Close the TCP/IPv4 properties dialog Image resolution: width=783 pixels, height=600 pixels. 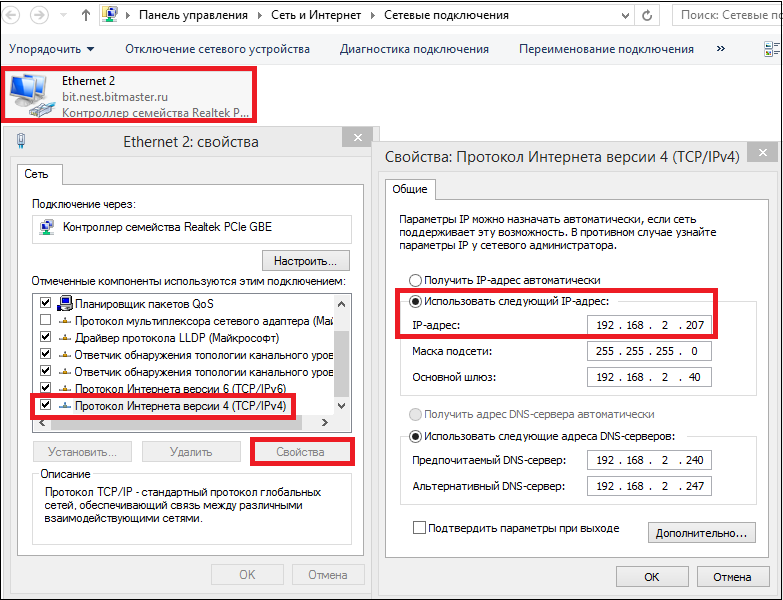coord(763,153)
